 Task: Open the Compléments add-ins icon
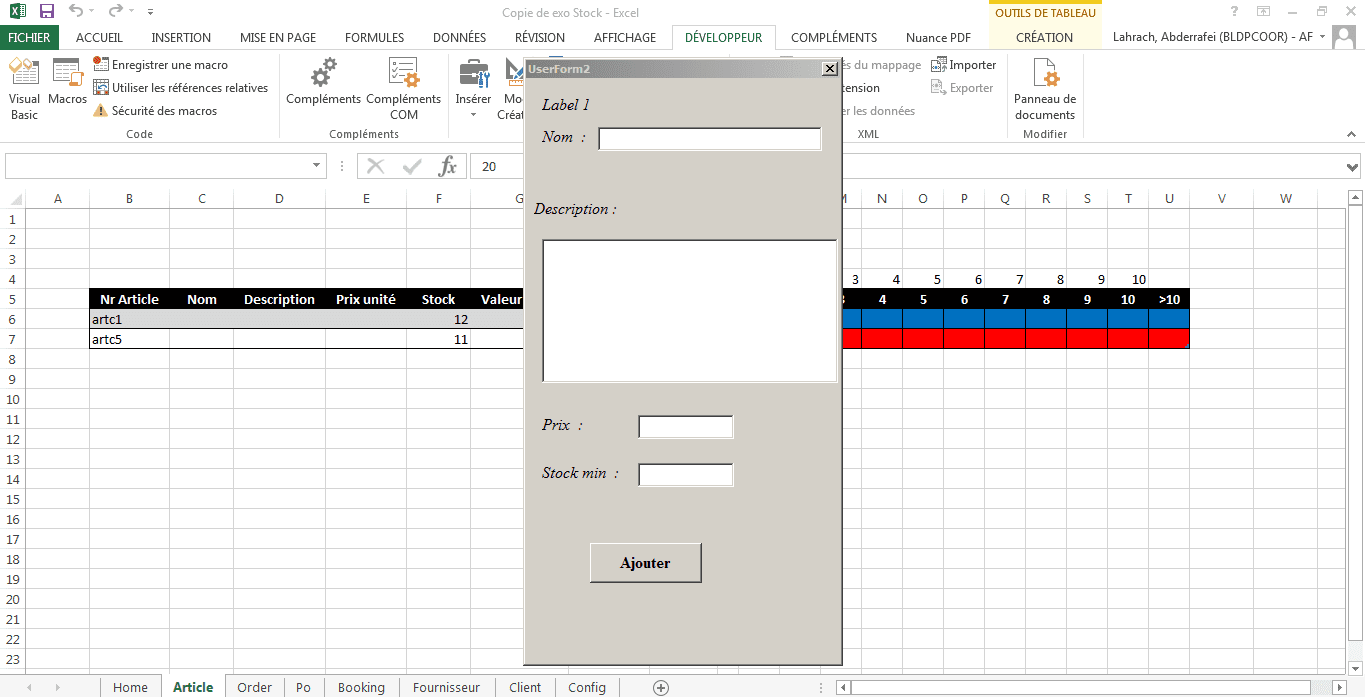click(323, 82)
